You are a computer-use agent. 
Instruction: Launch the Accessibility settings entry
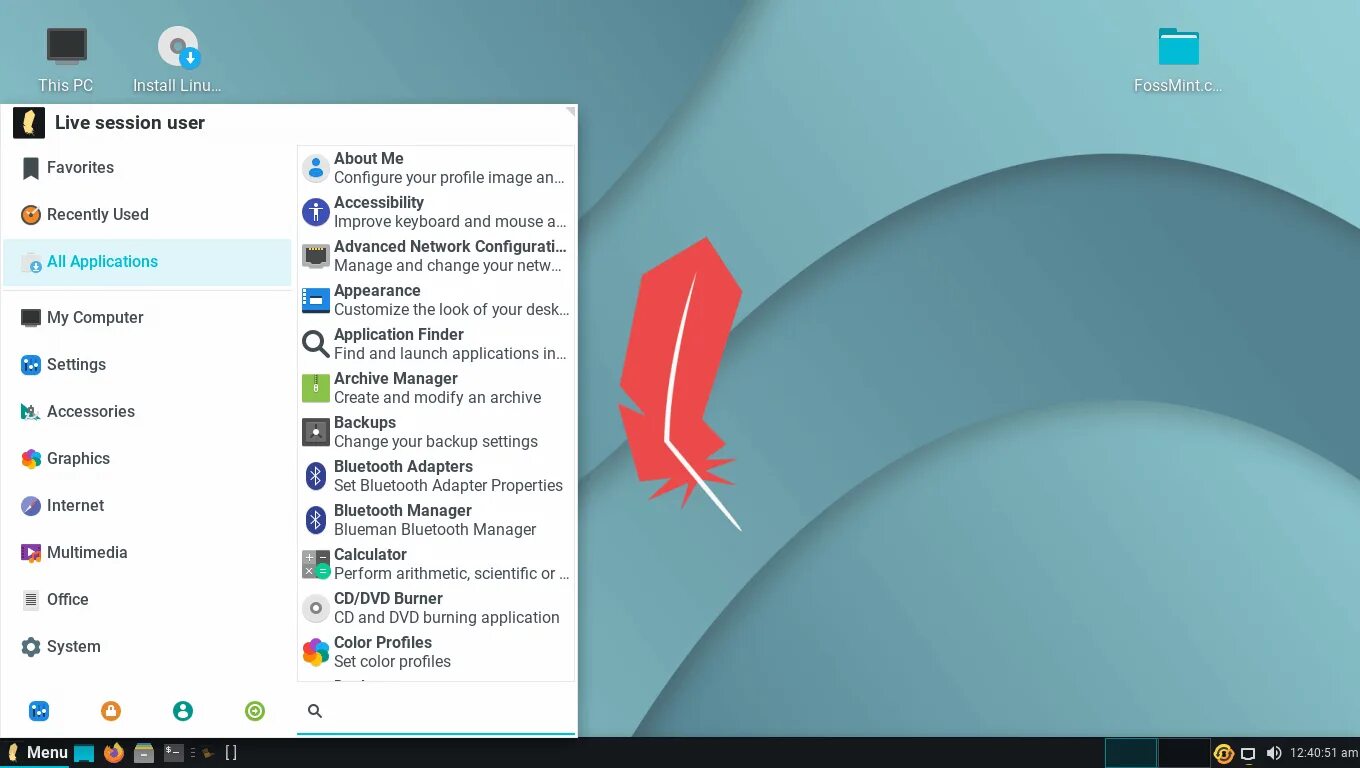(436, 212)
